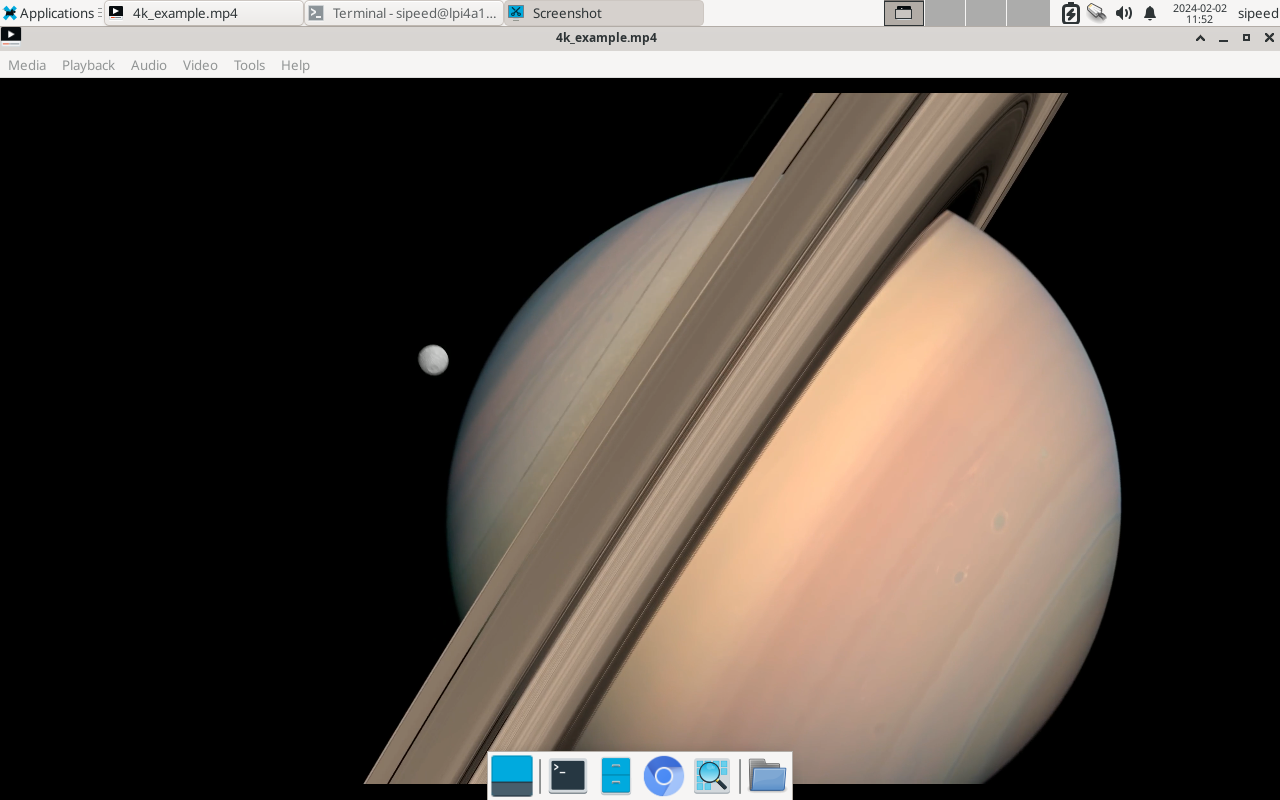Viewport: 1280px width, 800px height.
Task: Launch the Terminal from the dock
Action: pyautogui.click(x=568, y=776)
